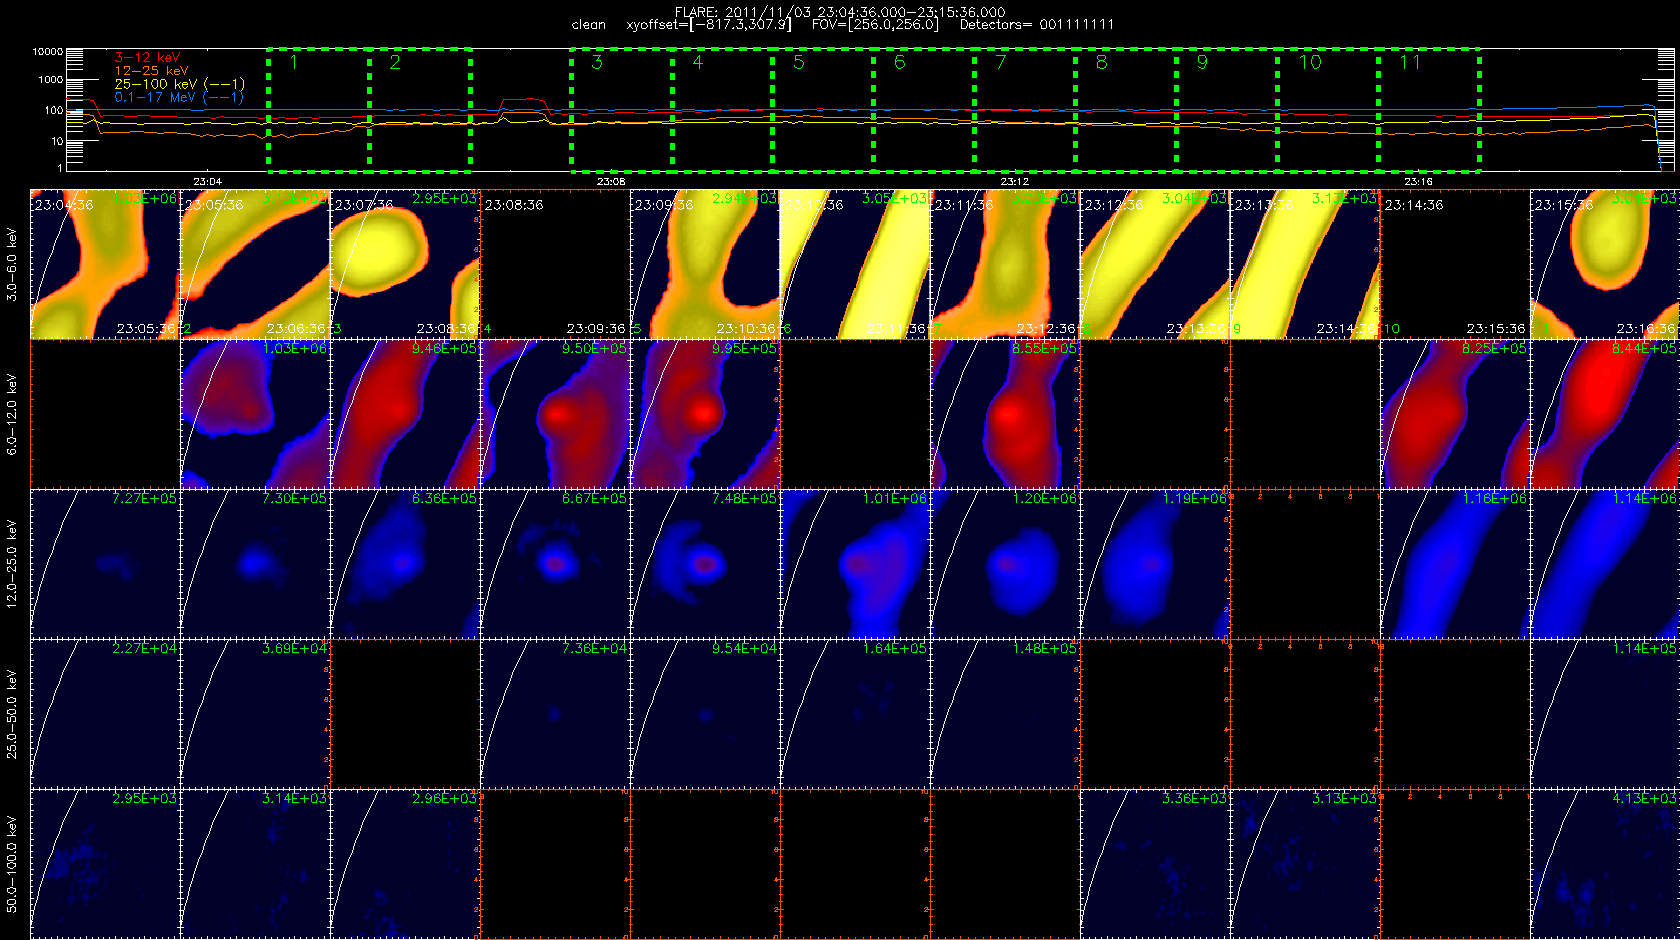
Task: Click the 23:08 time axis label
Action: click(611, 182)
